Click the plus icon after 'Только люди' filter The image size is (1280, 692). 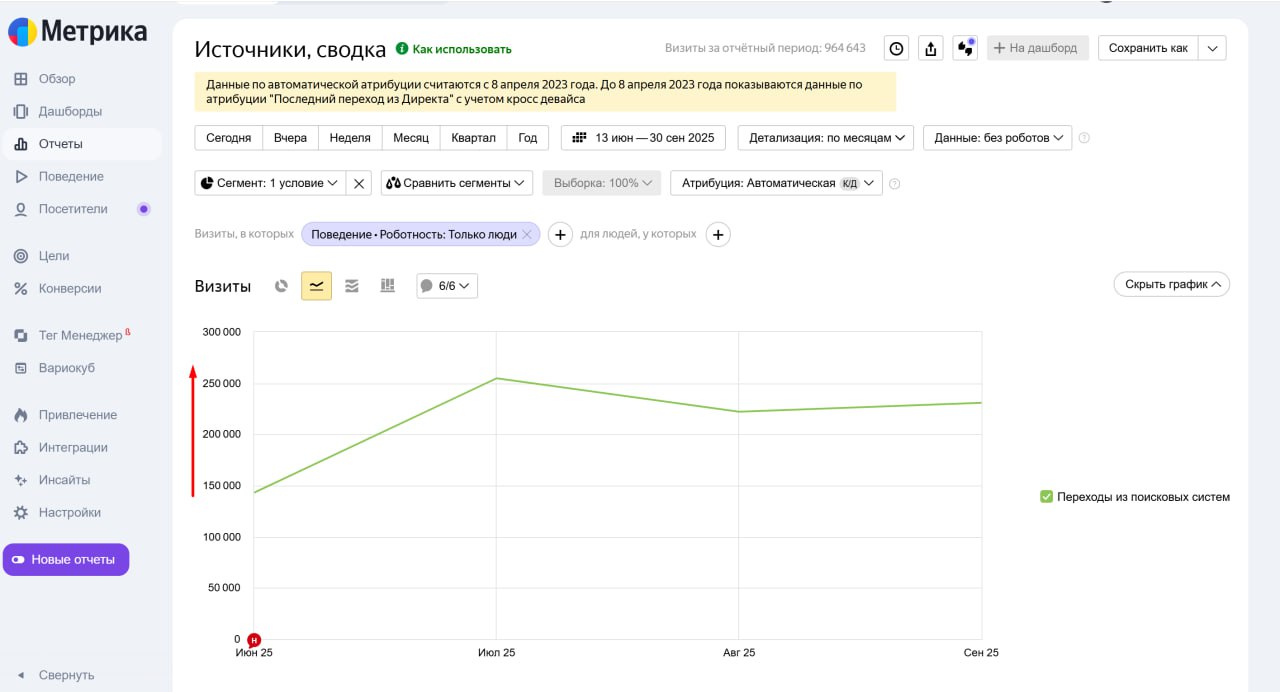click(x=560, y=234)
